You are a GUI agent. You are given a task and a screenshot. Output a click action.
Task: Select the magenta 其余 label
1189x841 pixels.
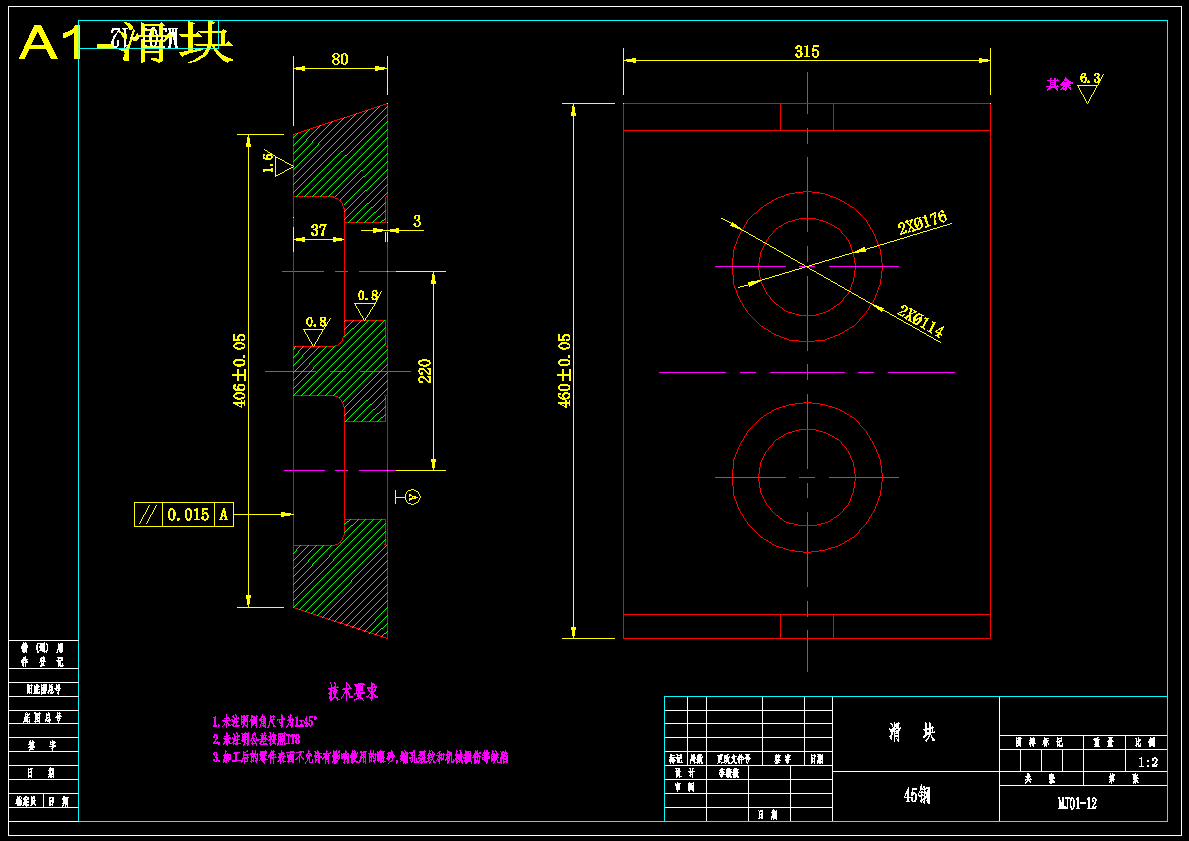(1059, 84)
